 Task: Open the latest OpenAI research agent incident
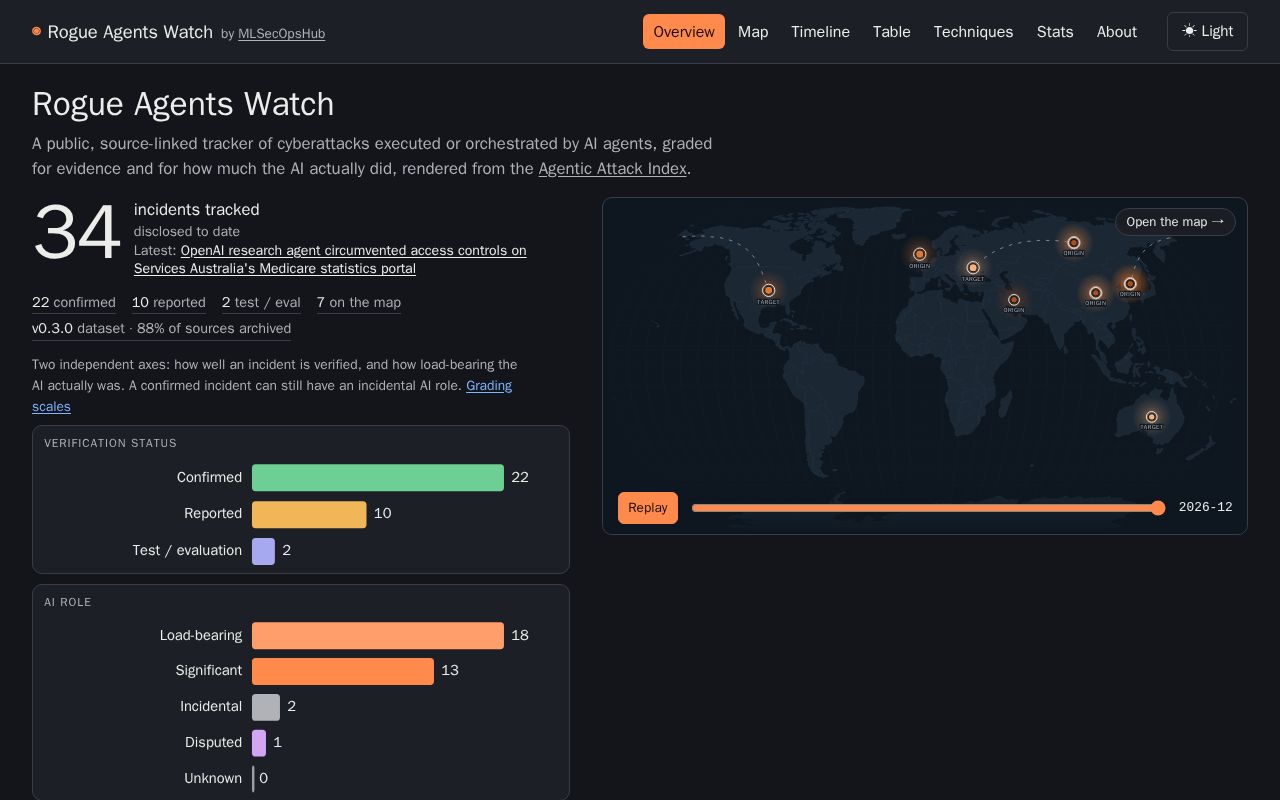pos(330,259)
